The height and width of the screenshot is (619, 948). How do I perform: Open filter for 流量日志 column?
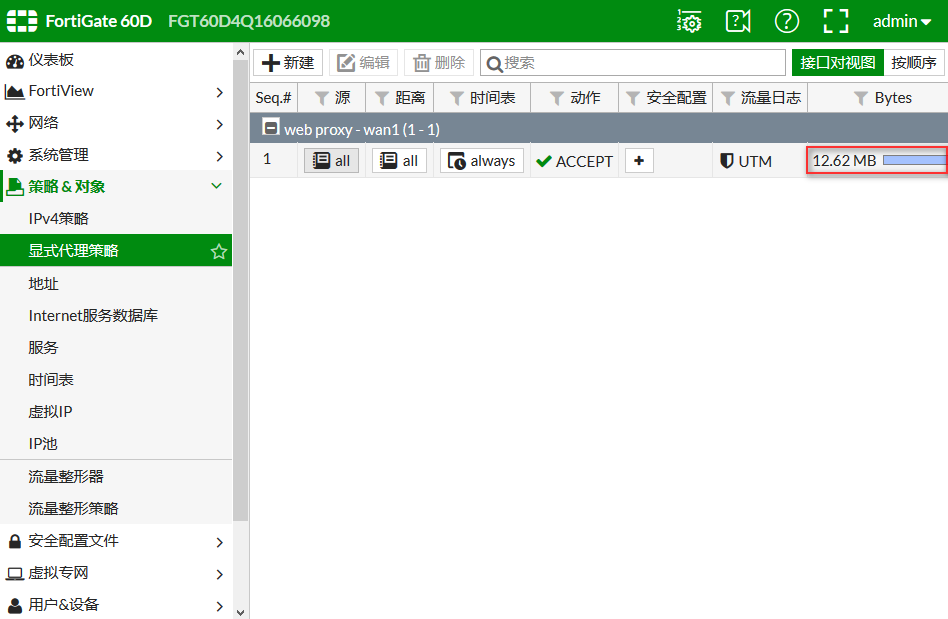coord(728,99)
